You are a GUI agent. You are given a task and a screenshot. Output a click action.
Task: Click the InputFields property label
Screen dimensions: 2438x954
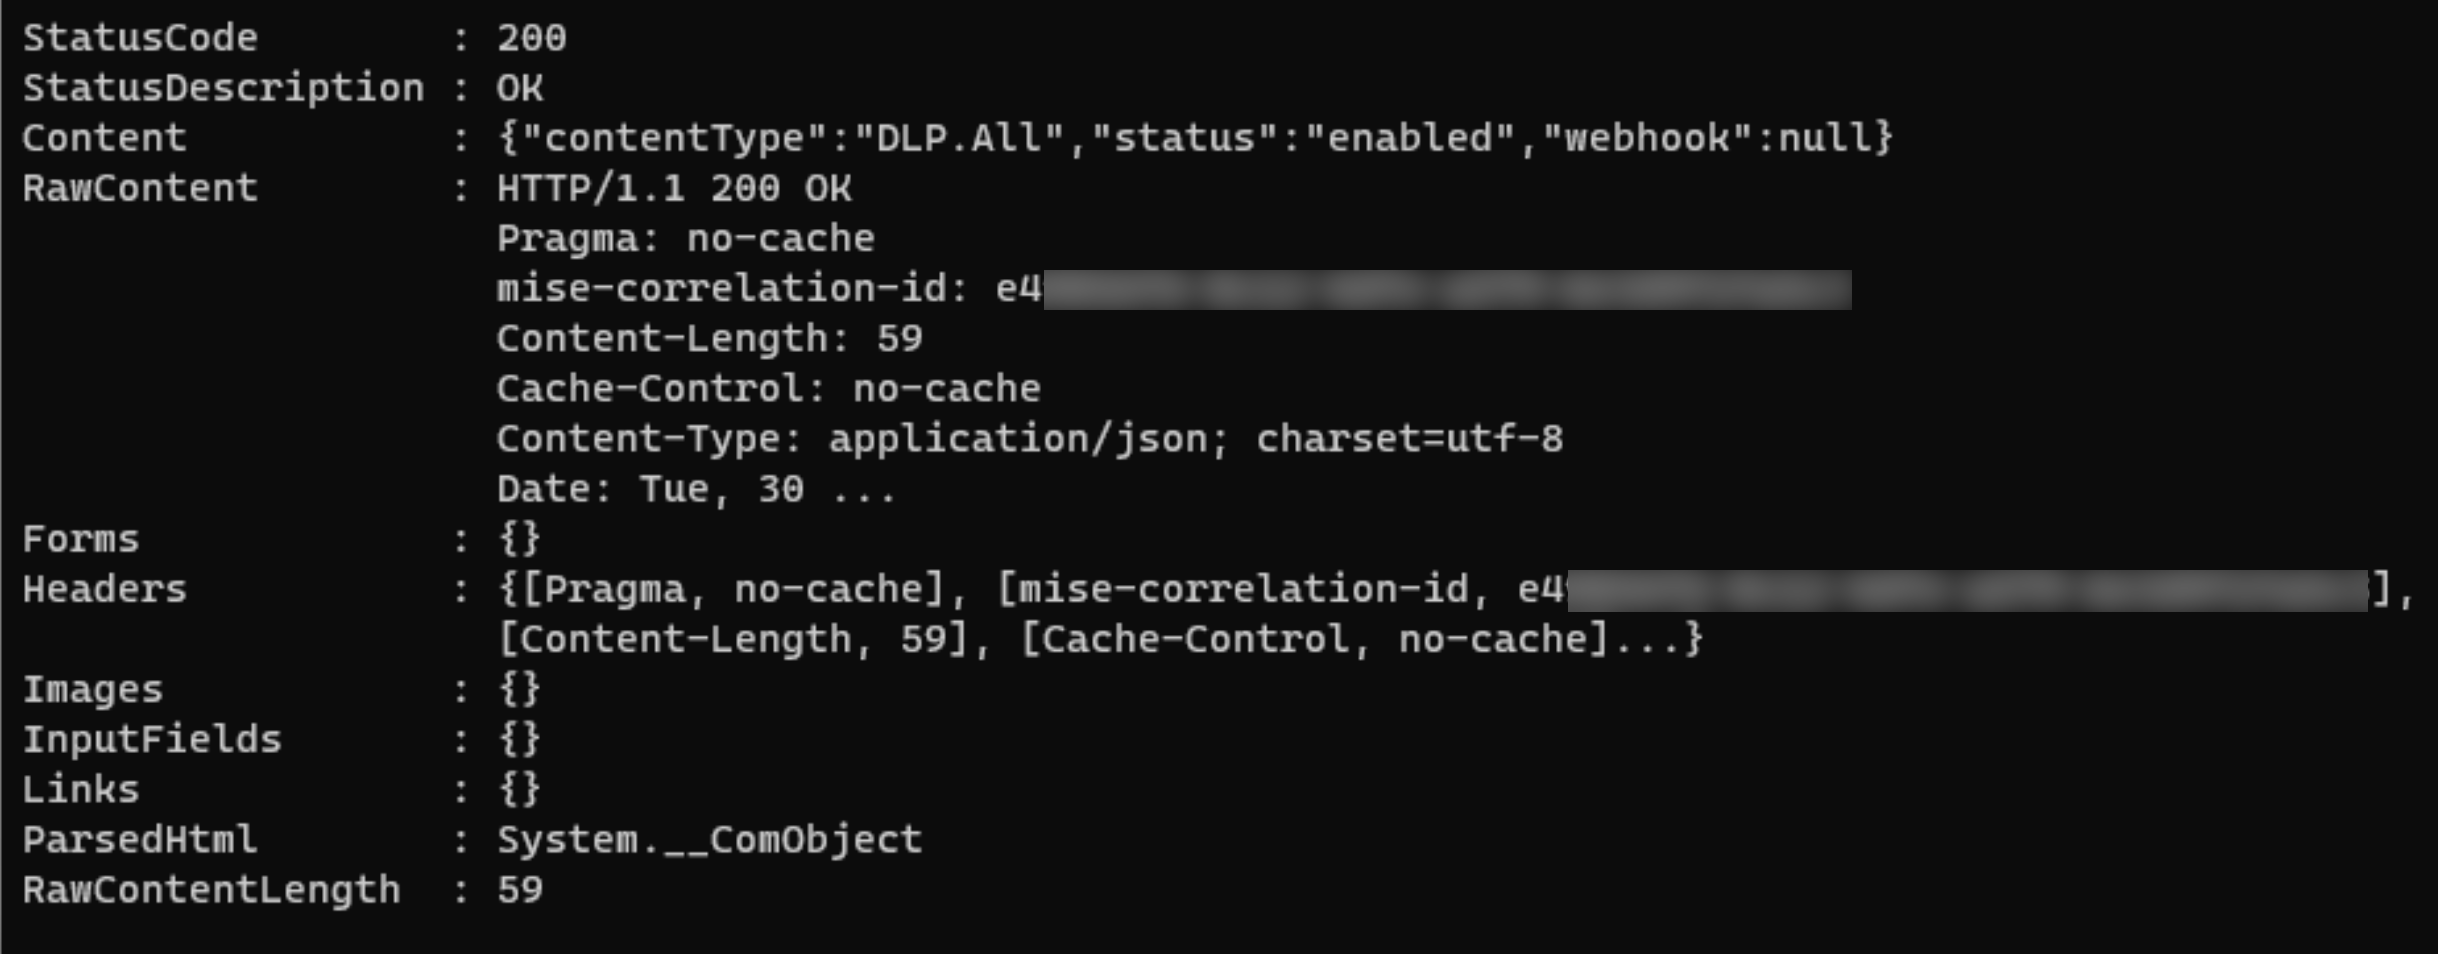click(x=152, y=739)
